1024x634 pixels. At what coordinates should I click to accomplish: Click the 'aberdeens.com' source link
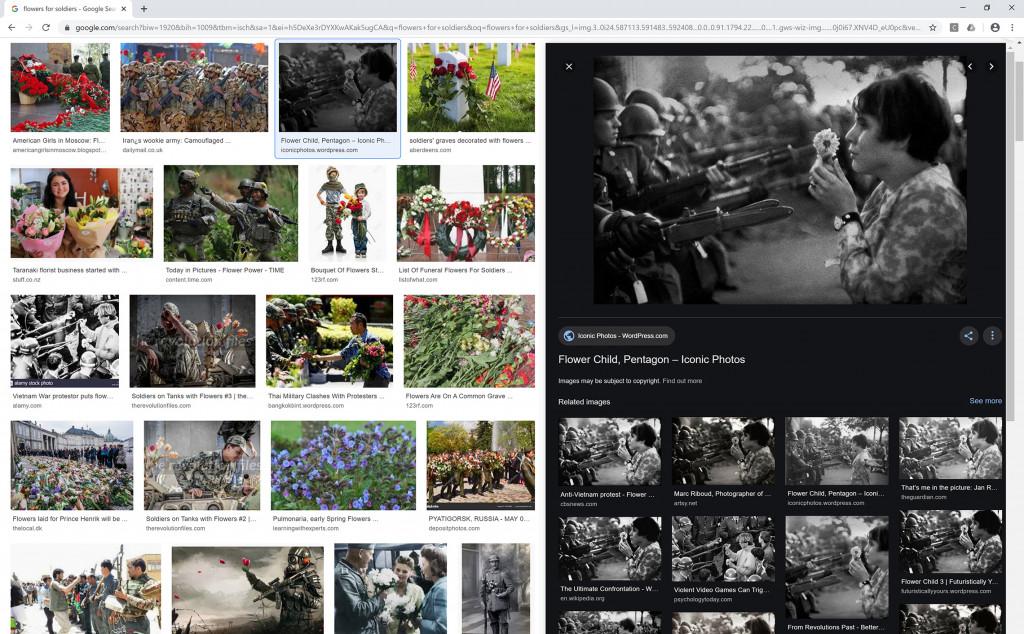[x=430, y=150]
